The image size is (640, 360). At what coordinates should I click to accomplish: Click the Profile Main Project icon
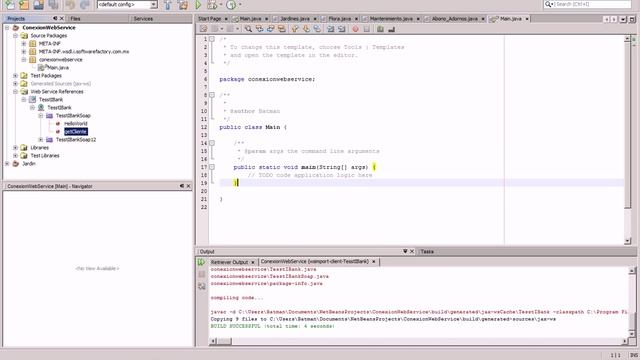pyautogui.click(x=231, y=4)
